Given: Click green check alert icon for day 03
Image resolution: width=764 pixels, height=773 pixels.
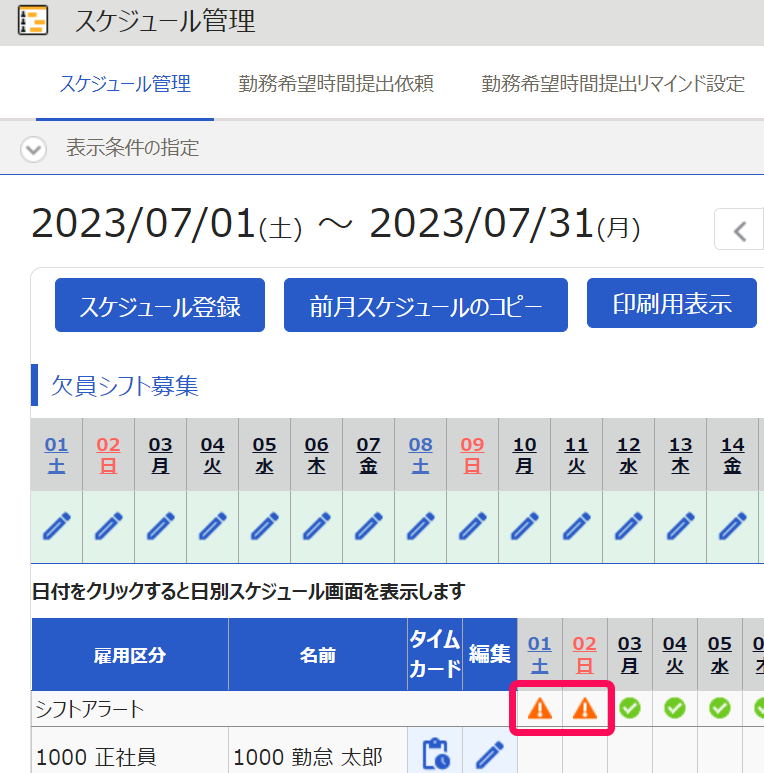Looking at the screenshot, I should point(630,708).
